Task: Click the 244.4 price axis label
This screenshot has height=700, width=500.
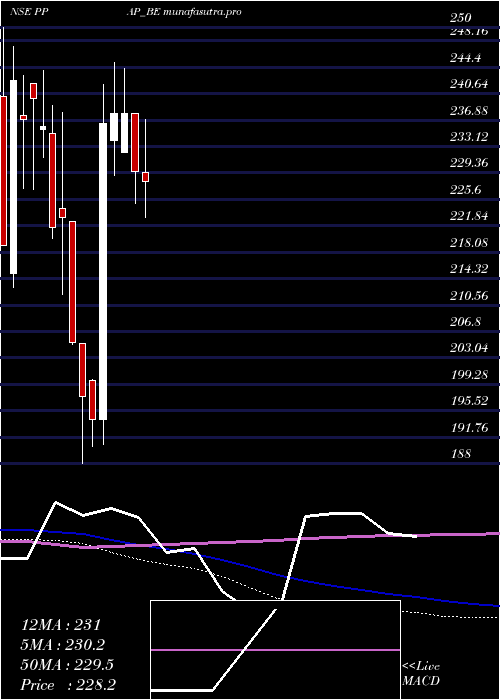Action: (465, 58)
